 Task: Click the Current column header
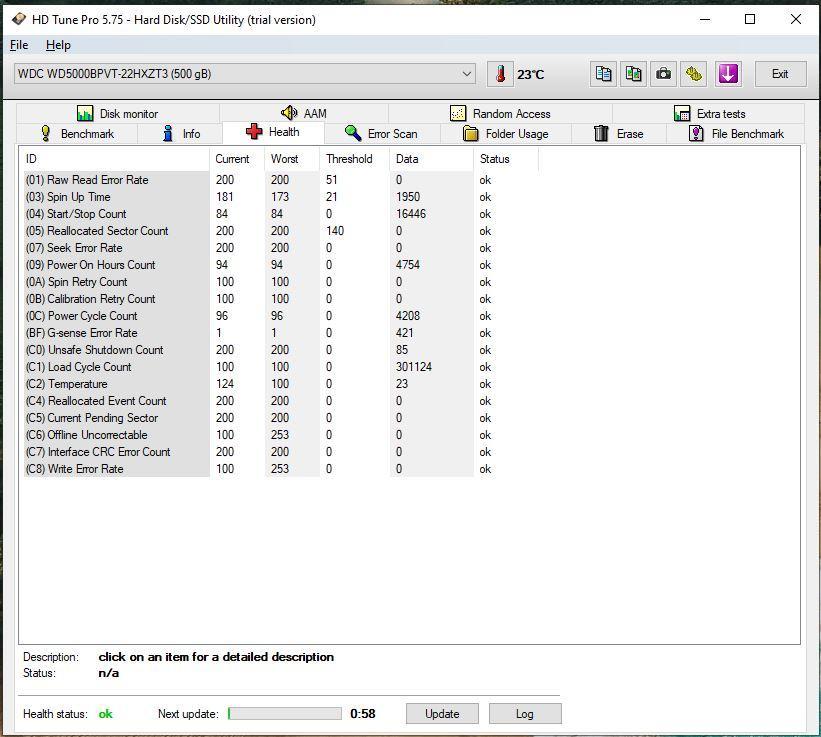pos(237,159)
